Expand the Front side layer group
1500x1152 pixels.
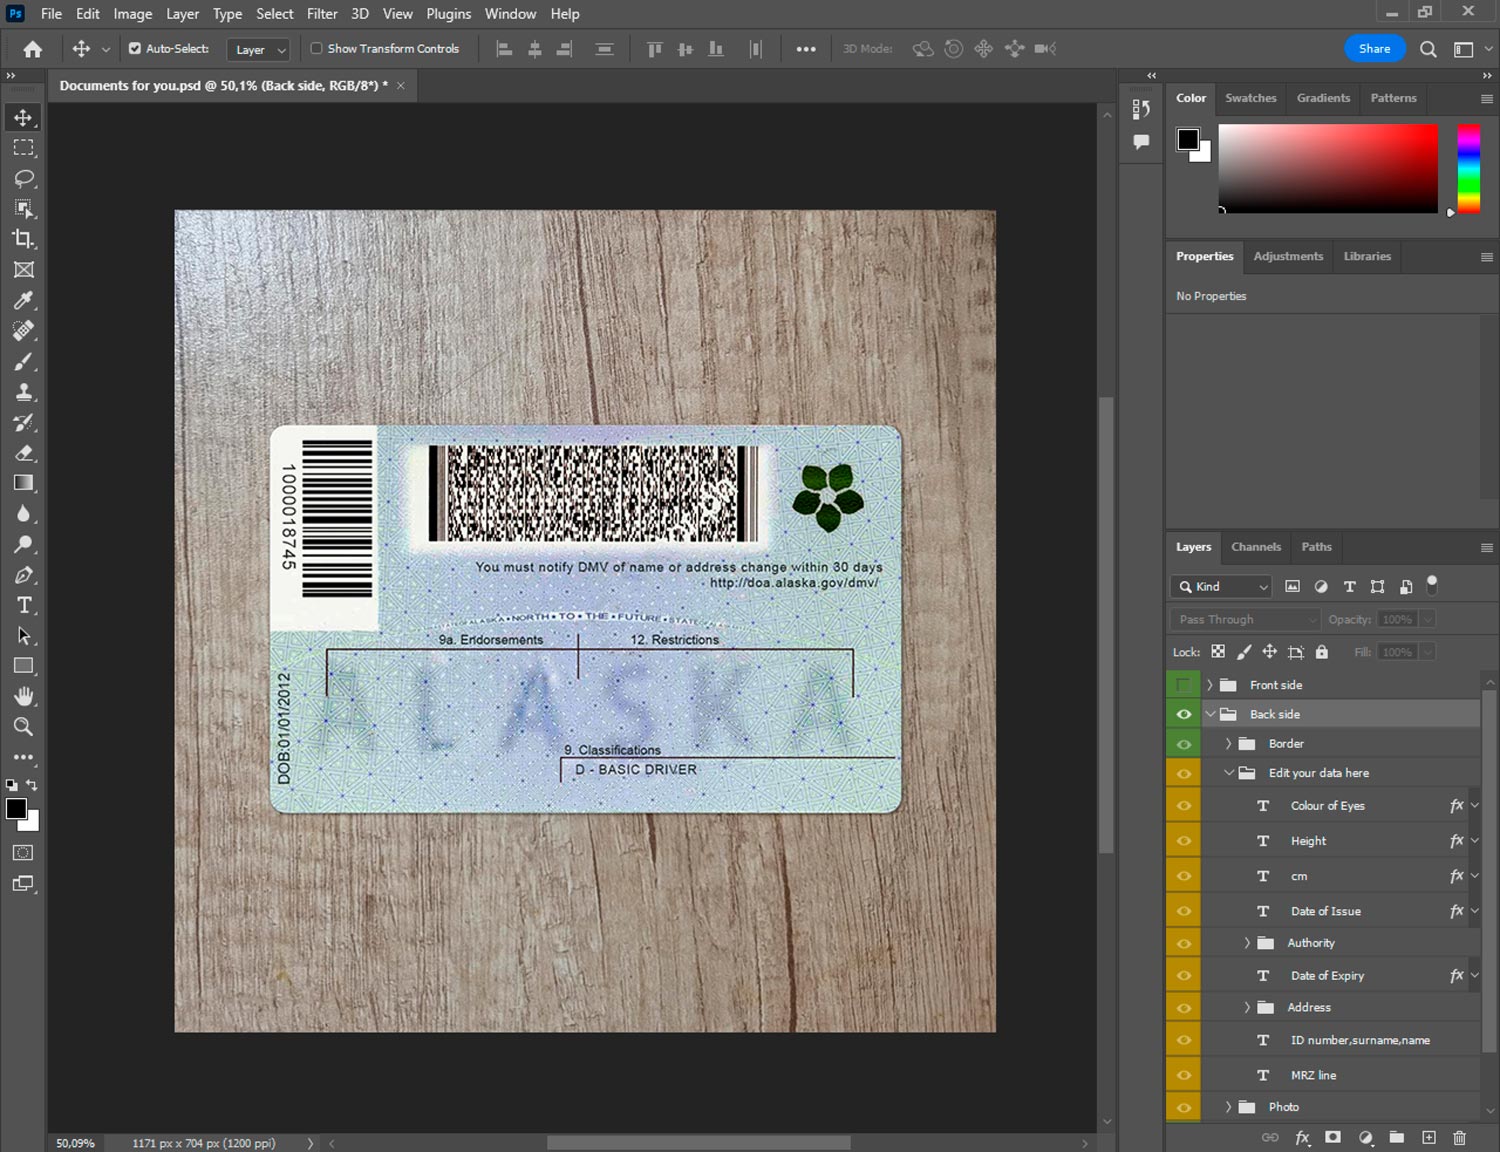[x=1210, y=685]
